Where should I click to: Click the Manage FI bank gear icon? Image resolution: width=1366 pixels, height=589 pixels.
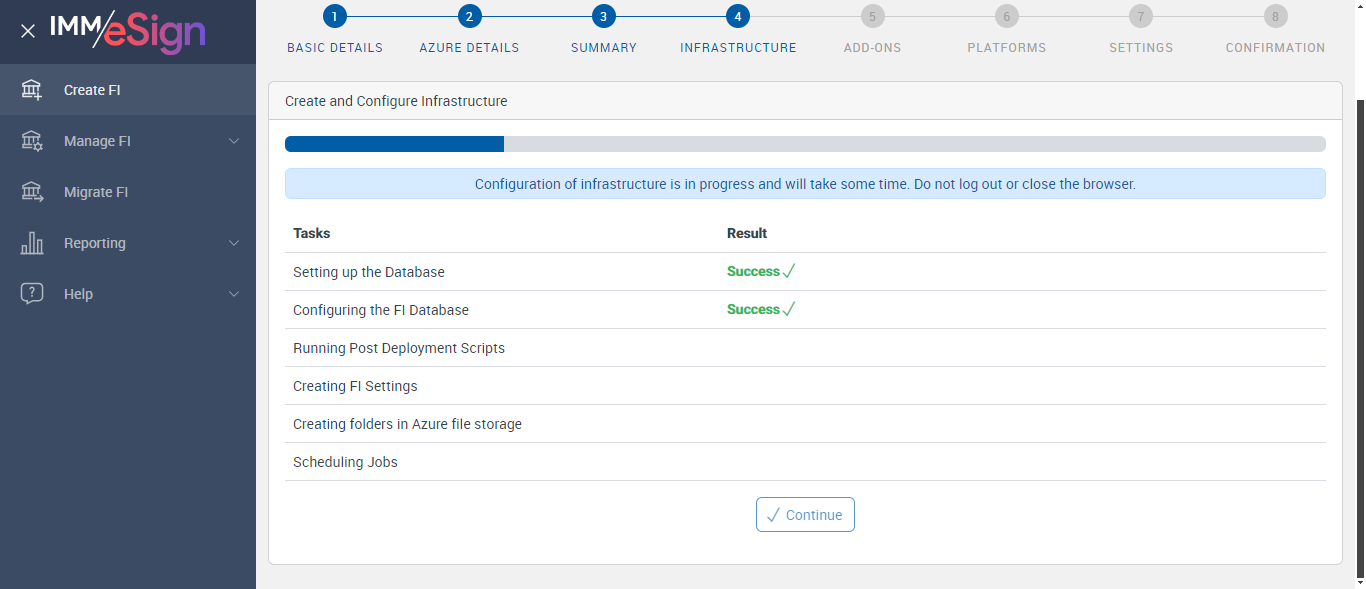[32, 141]
